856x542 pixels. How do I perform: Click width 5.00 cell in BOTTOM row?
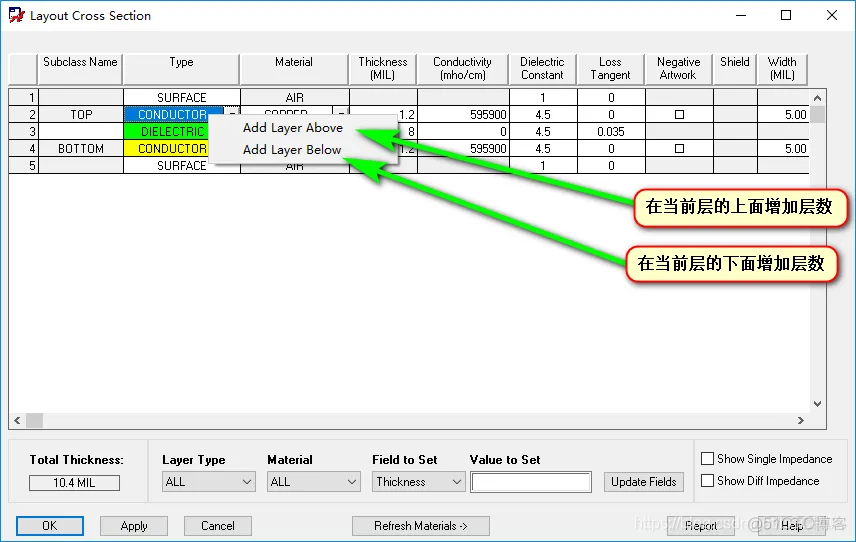click(x=783, y=148)
